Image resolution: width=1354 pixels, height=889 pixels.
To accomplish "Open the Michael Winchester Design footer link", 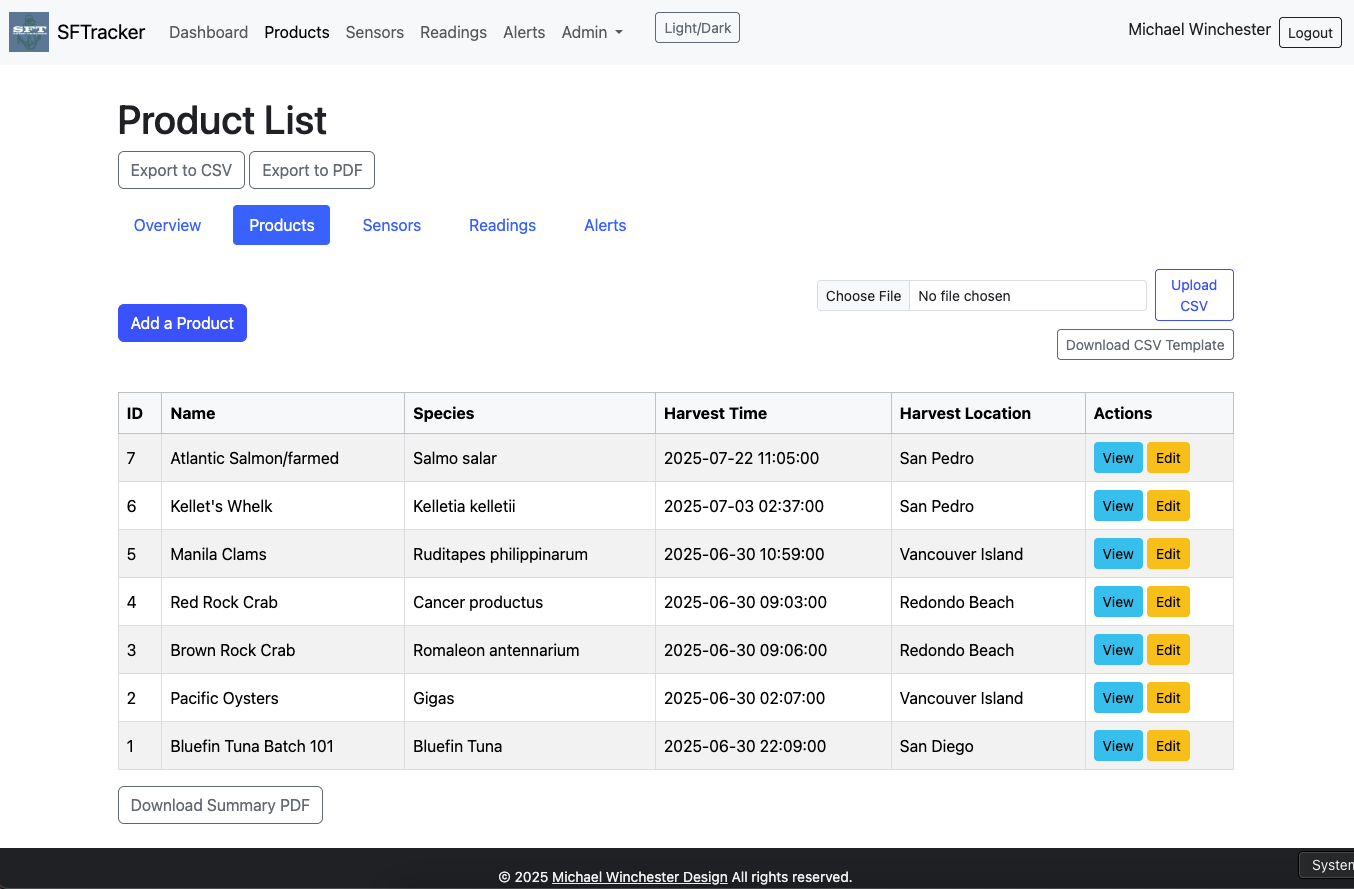I will pos(640,877).
